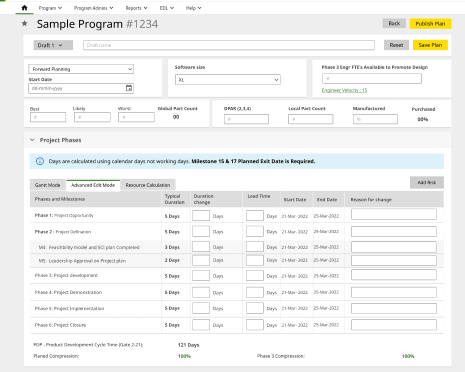Switch to Gantt Mode tab
Image resolution: width=465 pixels, height=372 pixels.
48,185
